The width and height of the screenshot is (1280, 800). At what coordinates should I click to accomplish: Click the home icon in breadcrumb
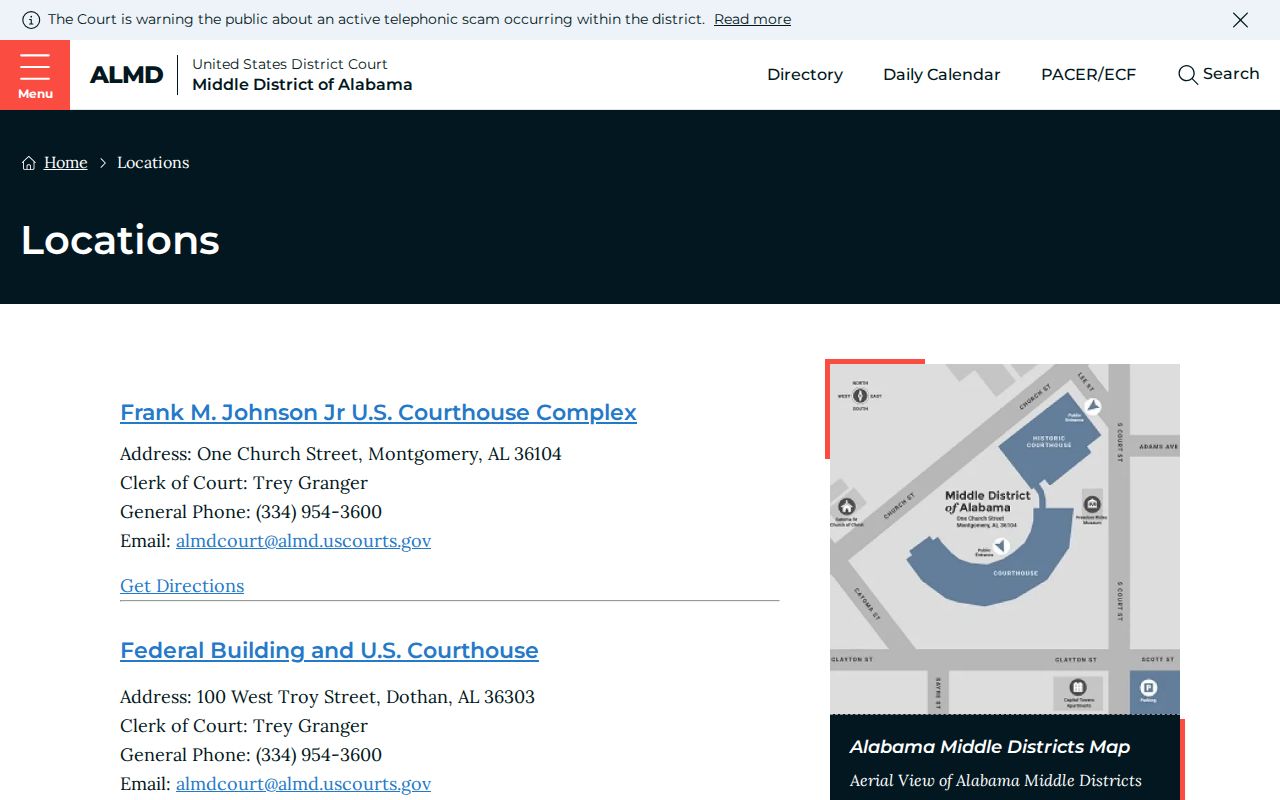(x=29, y=163)
